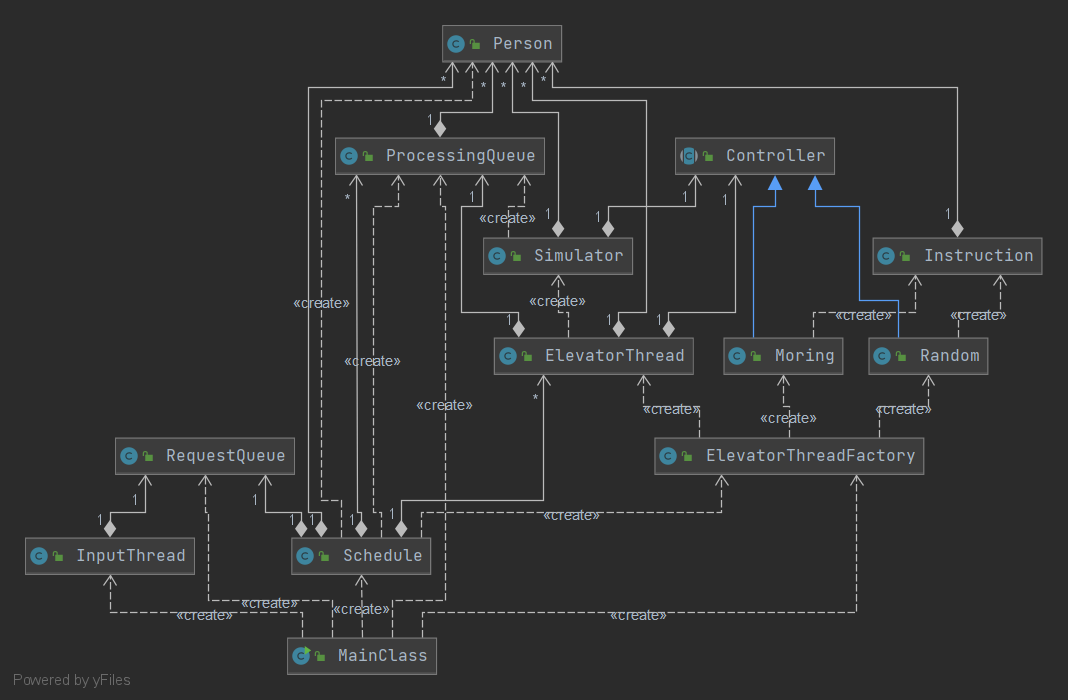Select the Instruction class label
This screenshot has width=1068, height=700.
[978, 255]
